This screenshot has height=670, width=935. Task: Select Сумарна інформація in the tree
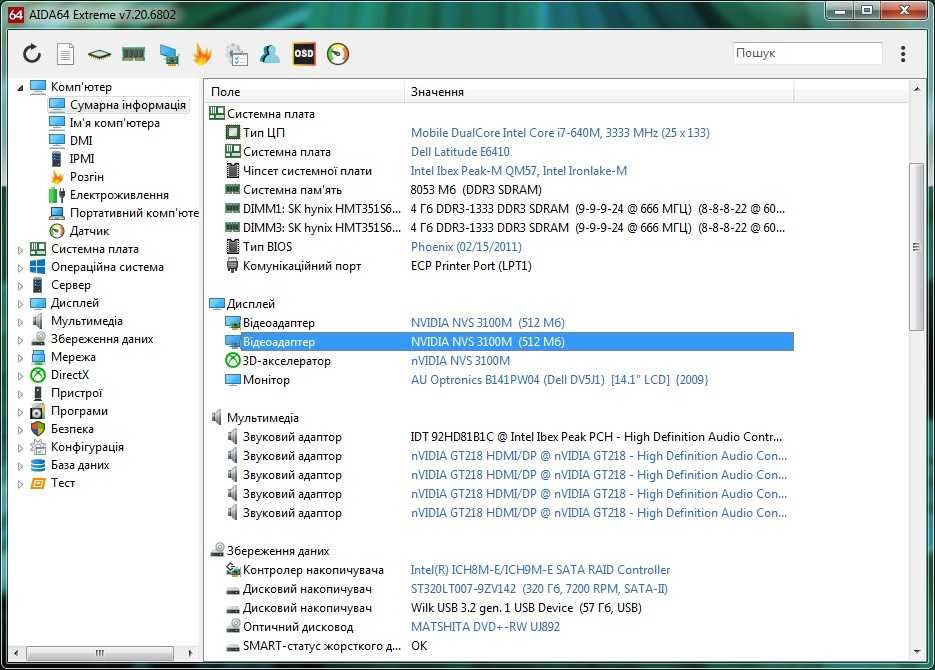[128, 105]
